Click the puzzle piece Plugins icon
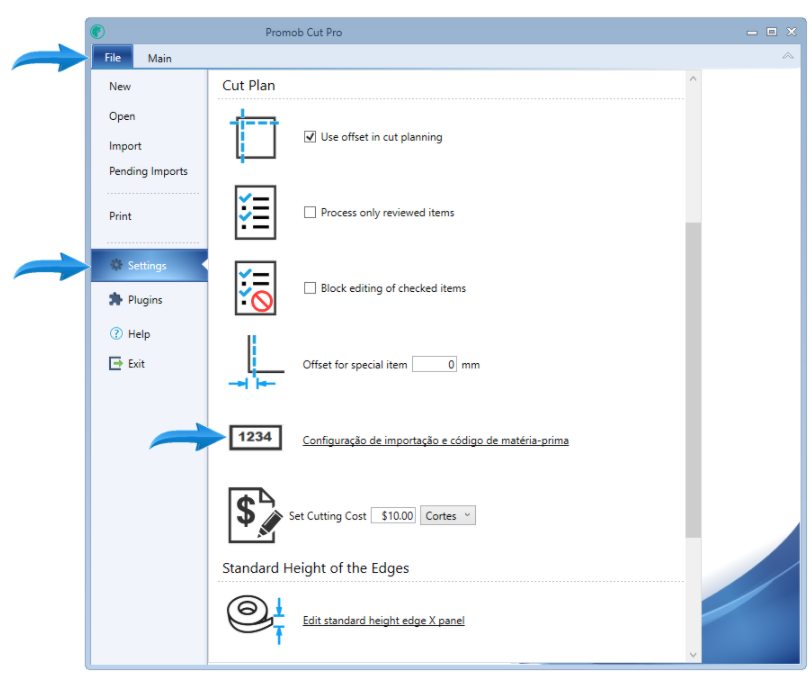 click(115, 299)
